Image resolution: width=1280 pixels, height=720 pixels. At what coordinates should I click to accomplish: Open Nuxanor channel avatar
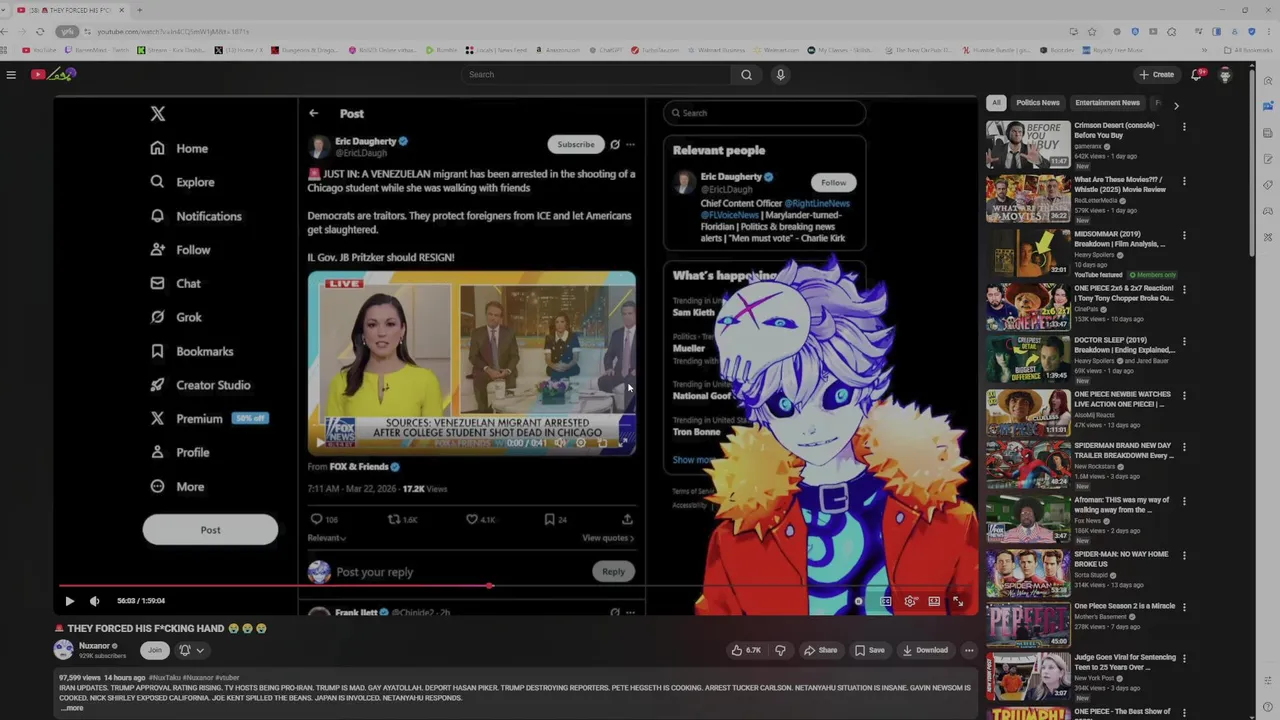tap(64, 650)
